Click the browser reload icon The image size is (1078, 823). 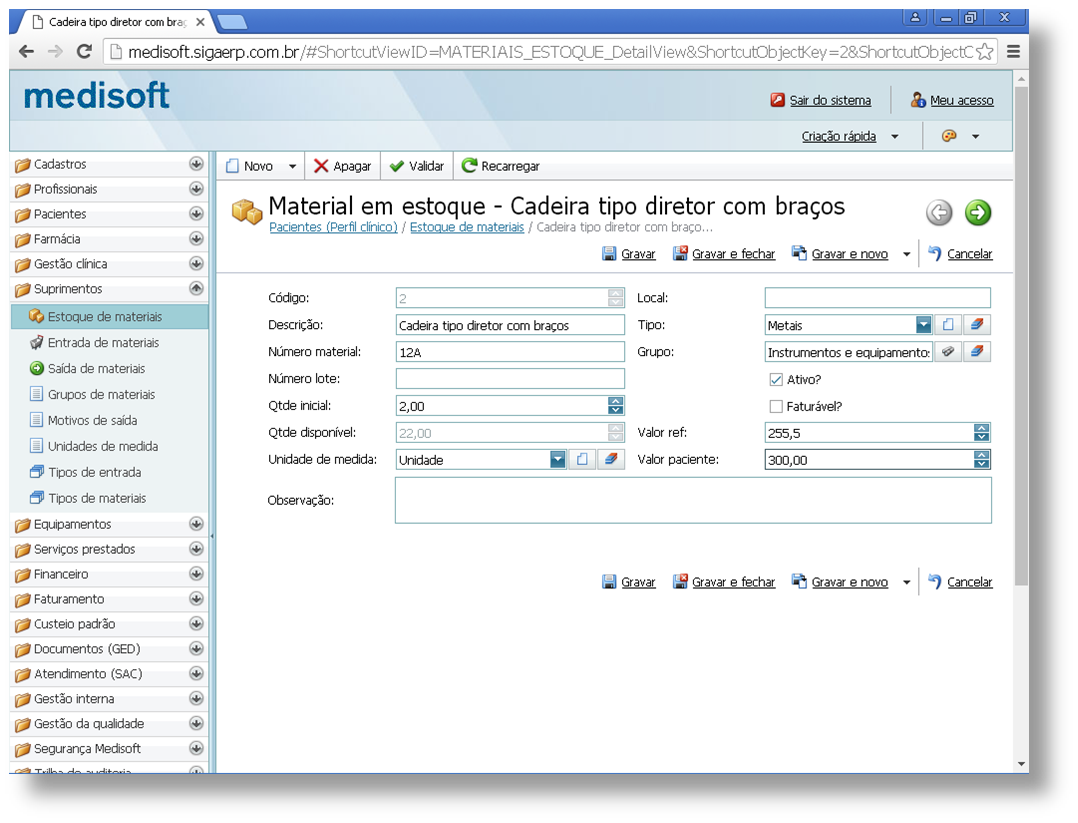click(84, 52)
